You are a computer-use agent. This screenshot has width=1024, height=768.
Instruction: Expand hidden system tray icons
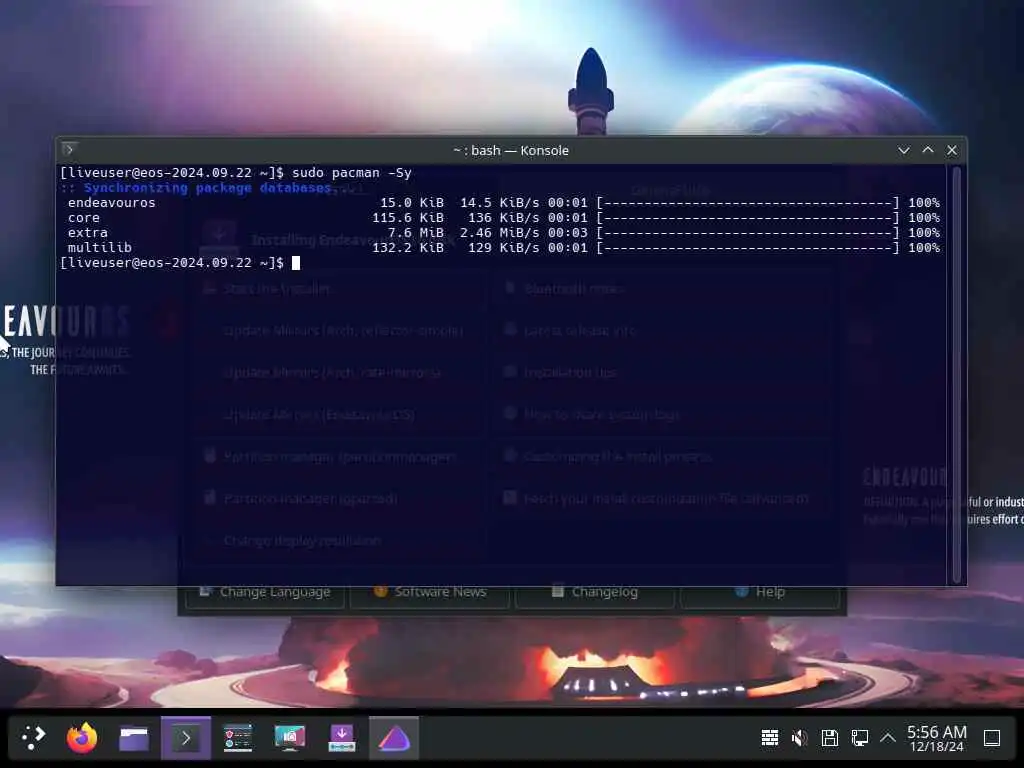point(888,738)
